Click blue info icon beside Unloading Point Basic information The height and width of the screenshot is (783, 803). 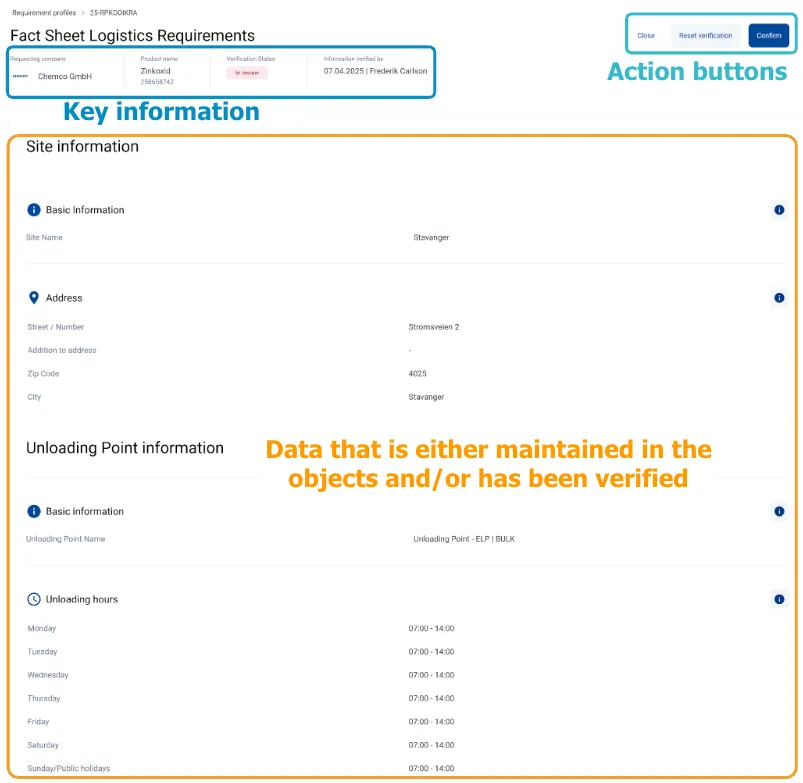tap(34, 512)
